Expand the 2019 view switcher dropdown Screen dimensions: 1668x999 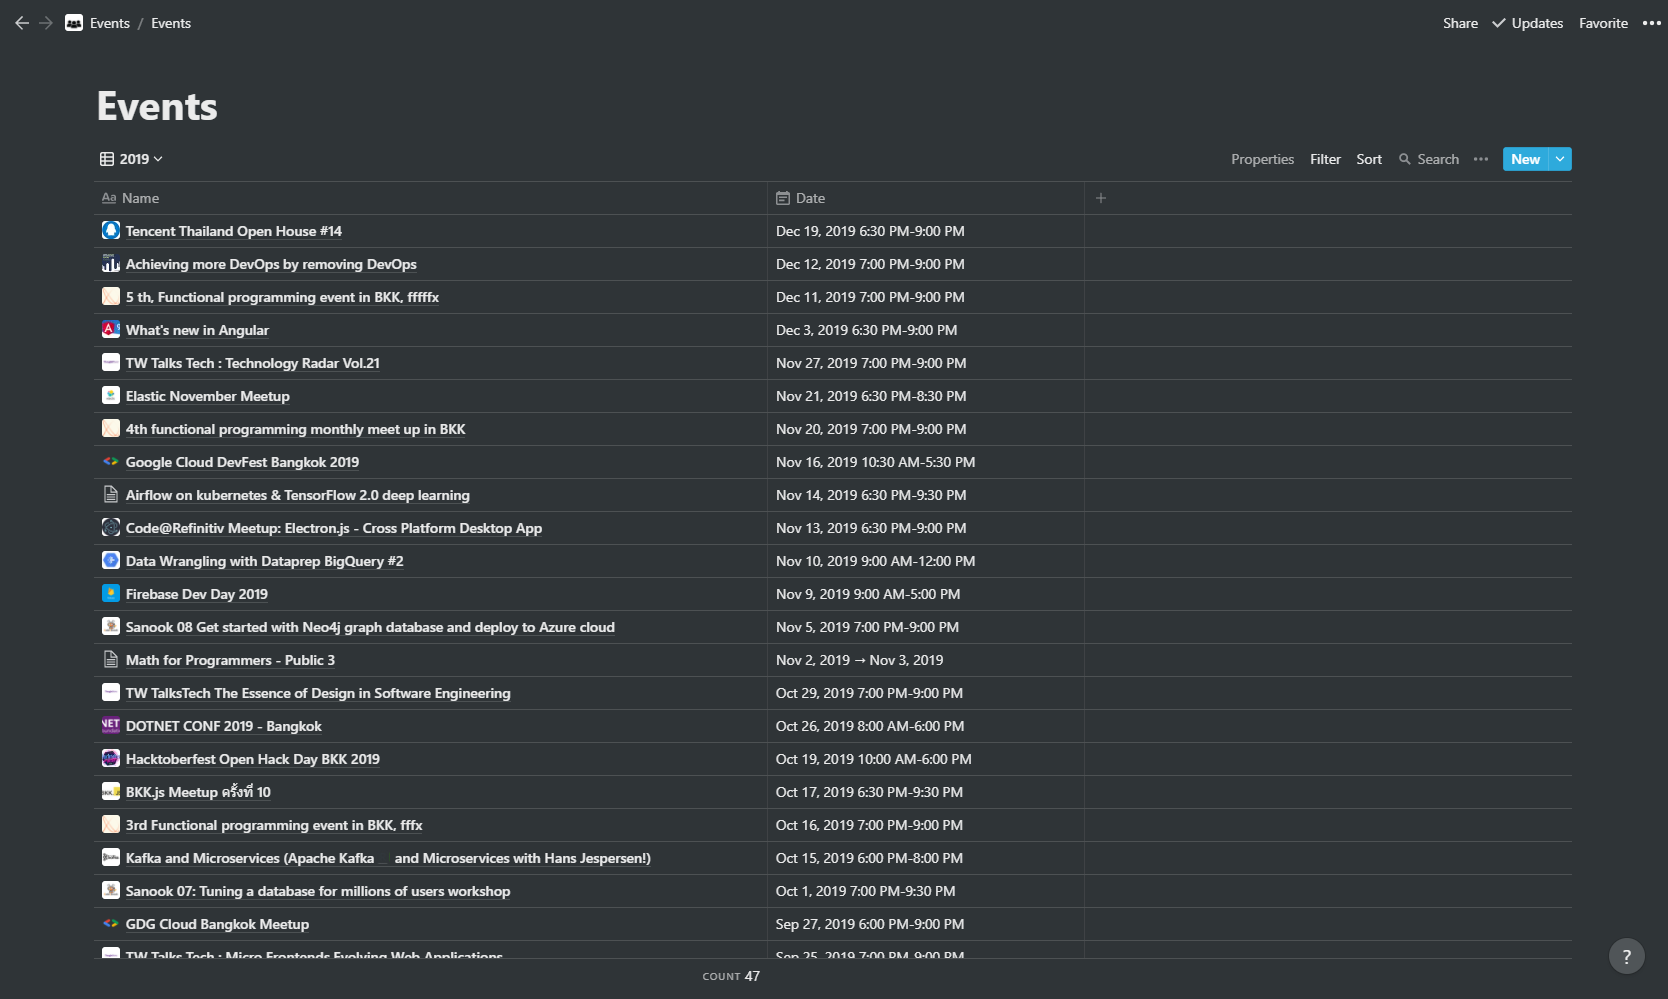click(132, 159)
